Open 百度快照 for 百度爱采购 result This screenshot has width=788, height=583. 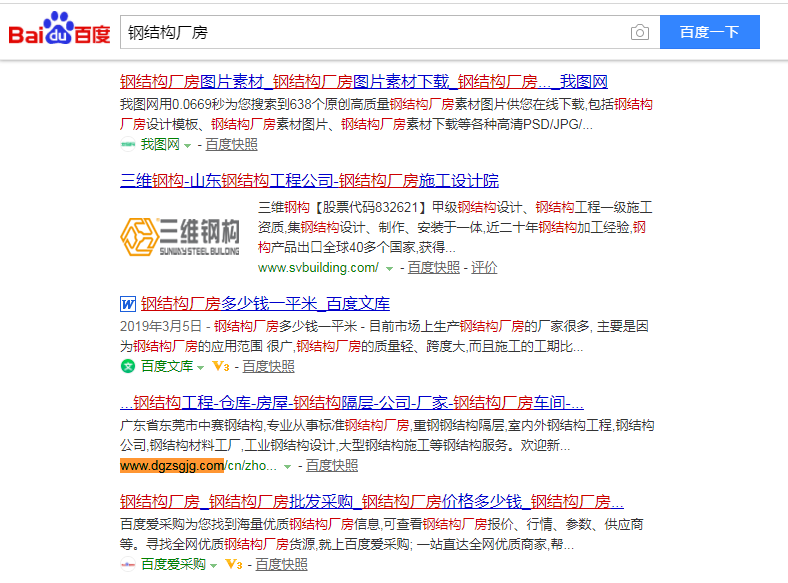281,564
